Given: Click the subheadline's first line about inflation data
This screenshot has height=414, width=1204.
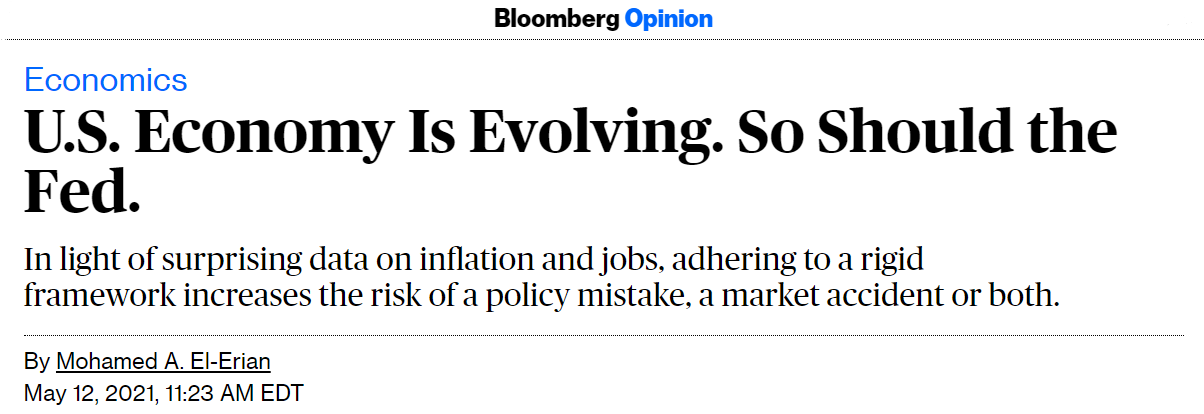Looking at the screenshot, I should pyautogui.click(x=474, y=261).
